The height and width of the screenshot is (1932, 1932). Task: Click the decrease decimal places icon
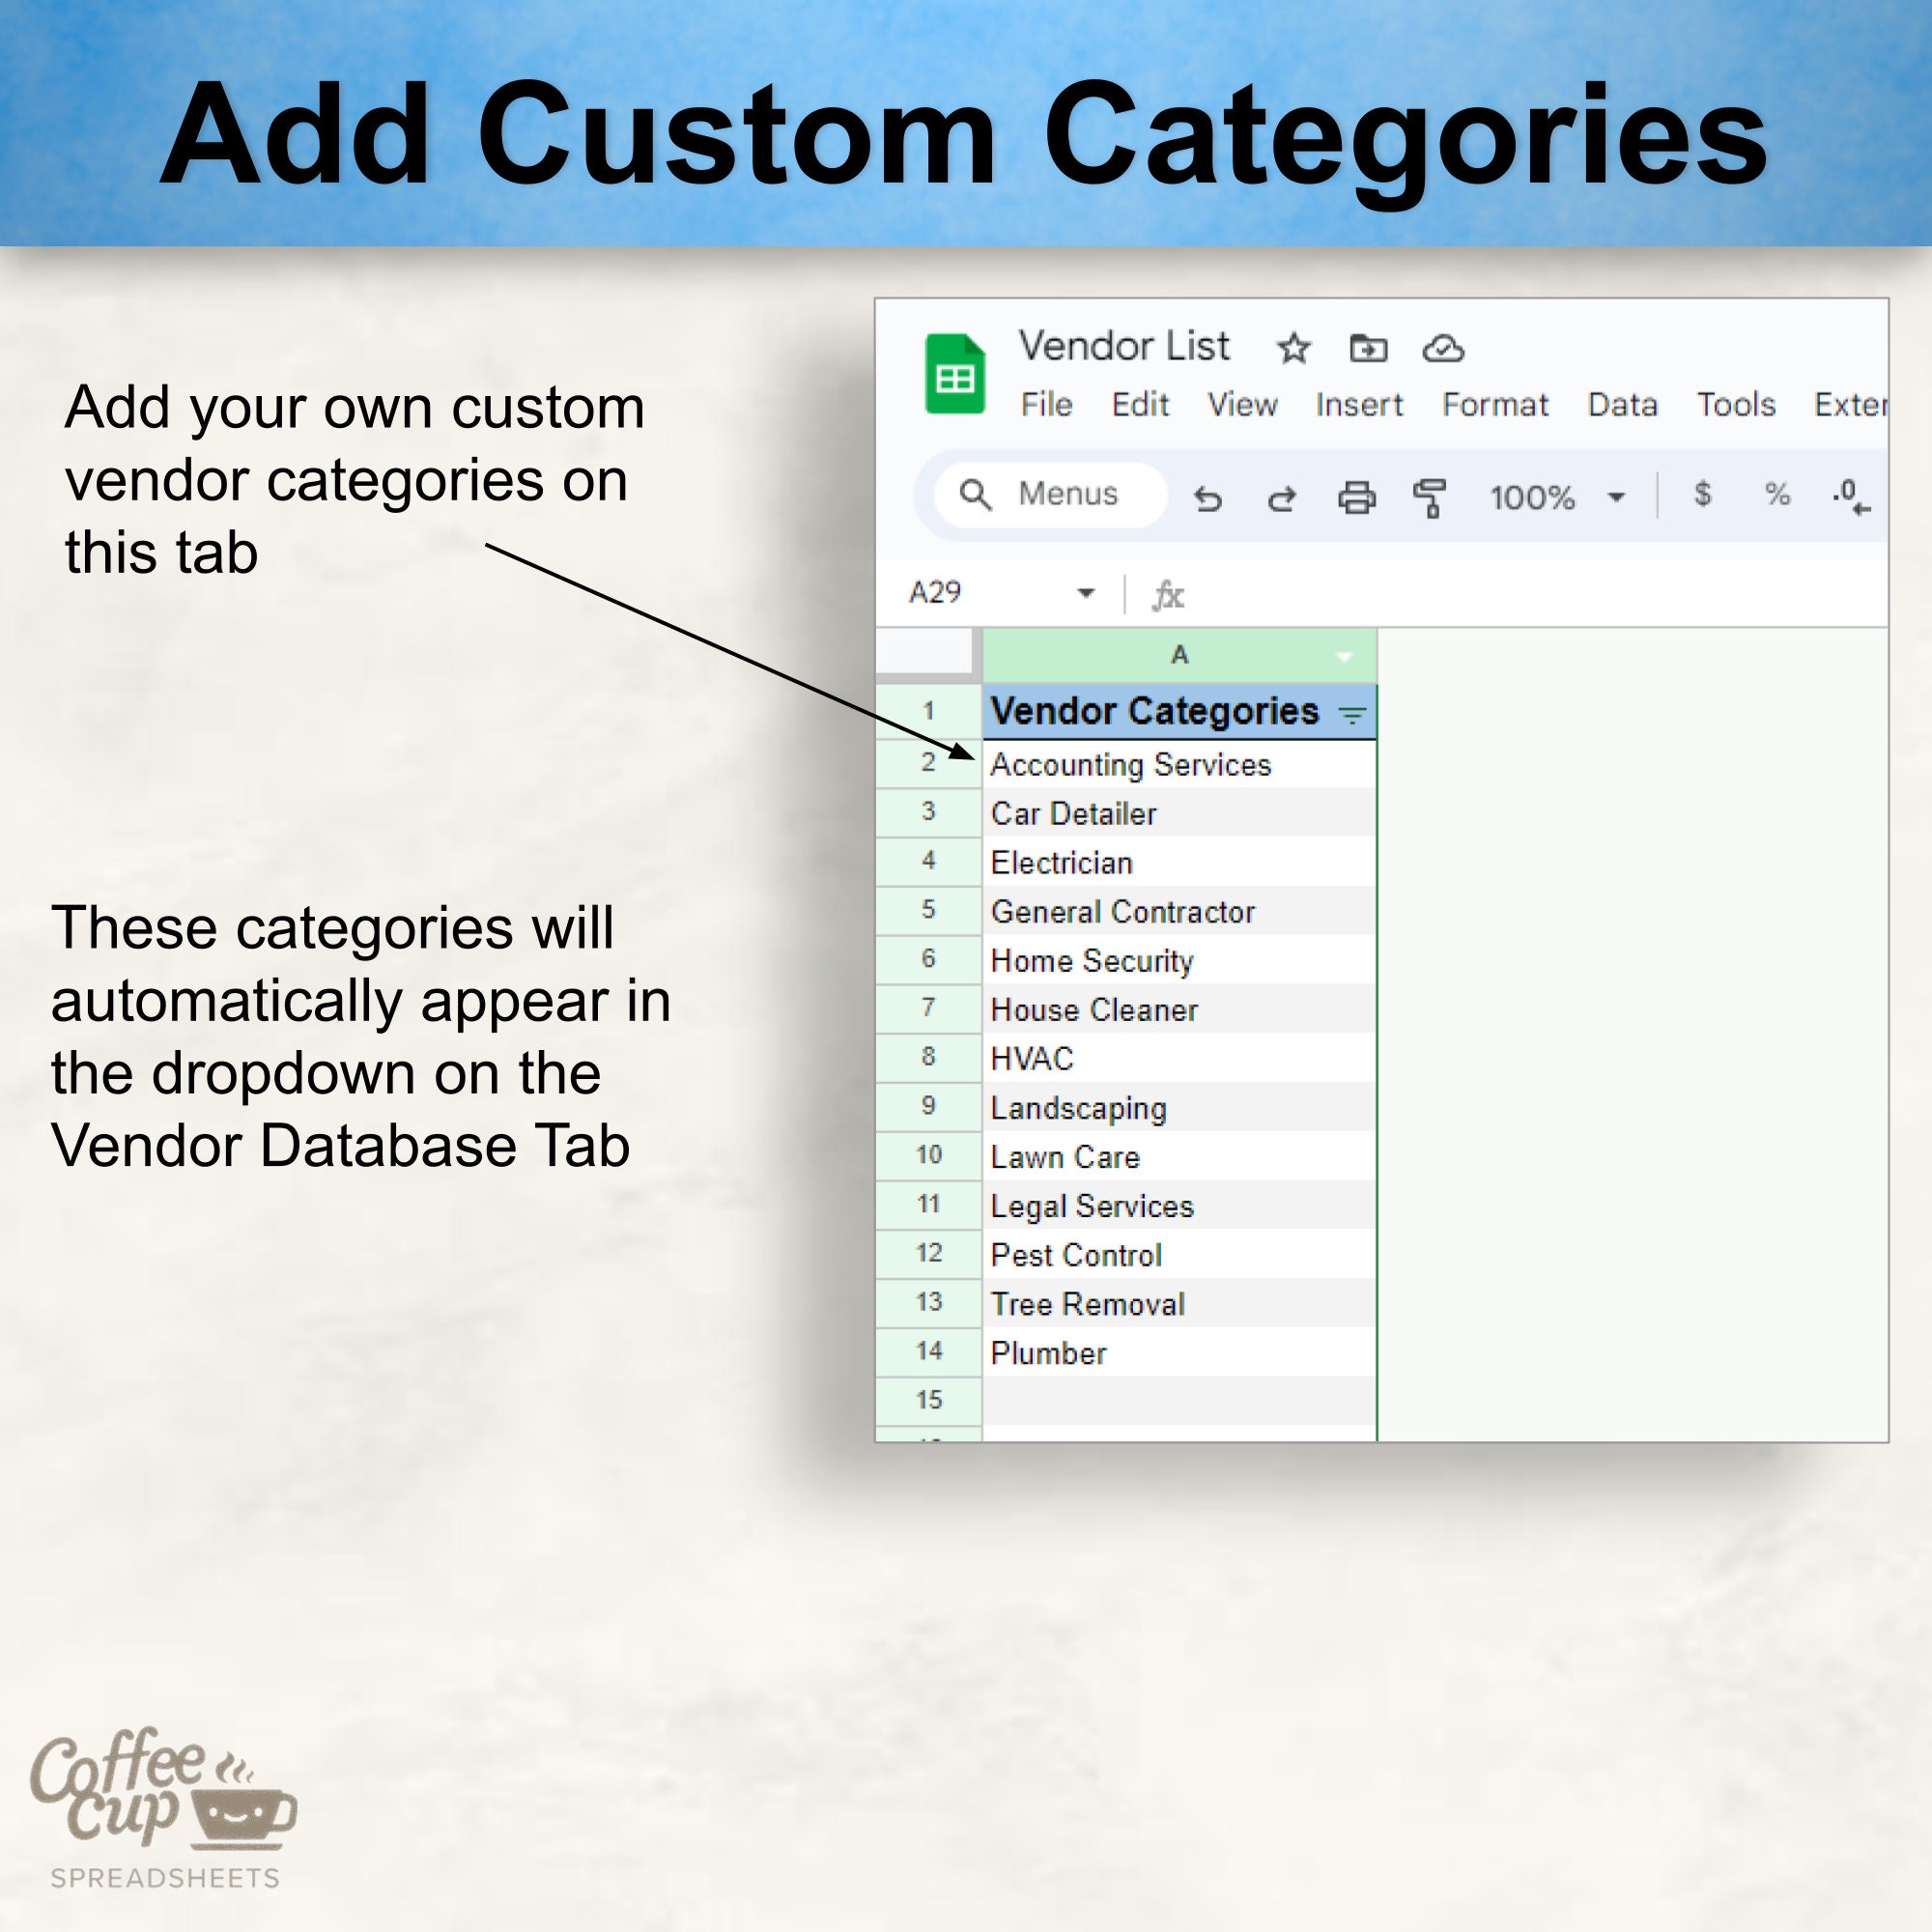point(1851,497)
